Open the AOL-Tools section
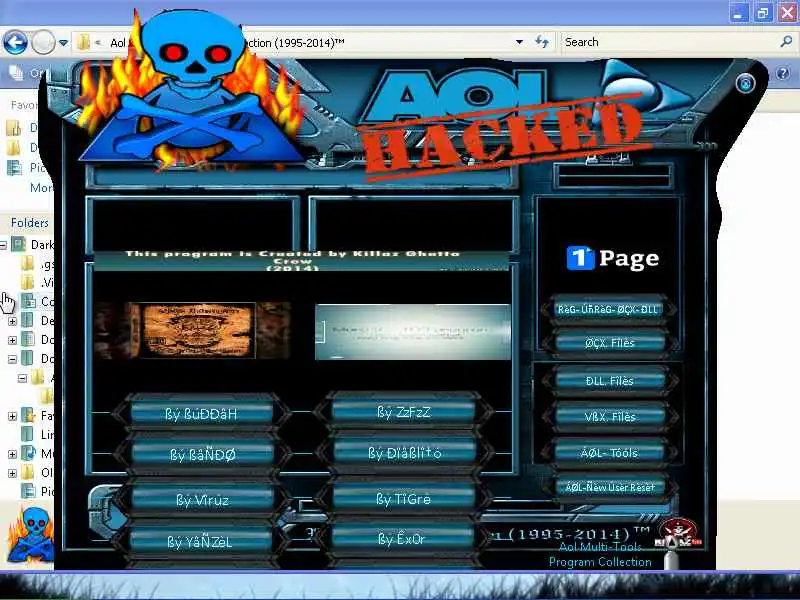This screenshot has width=800, height=600. 610,453
